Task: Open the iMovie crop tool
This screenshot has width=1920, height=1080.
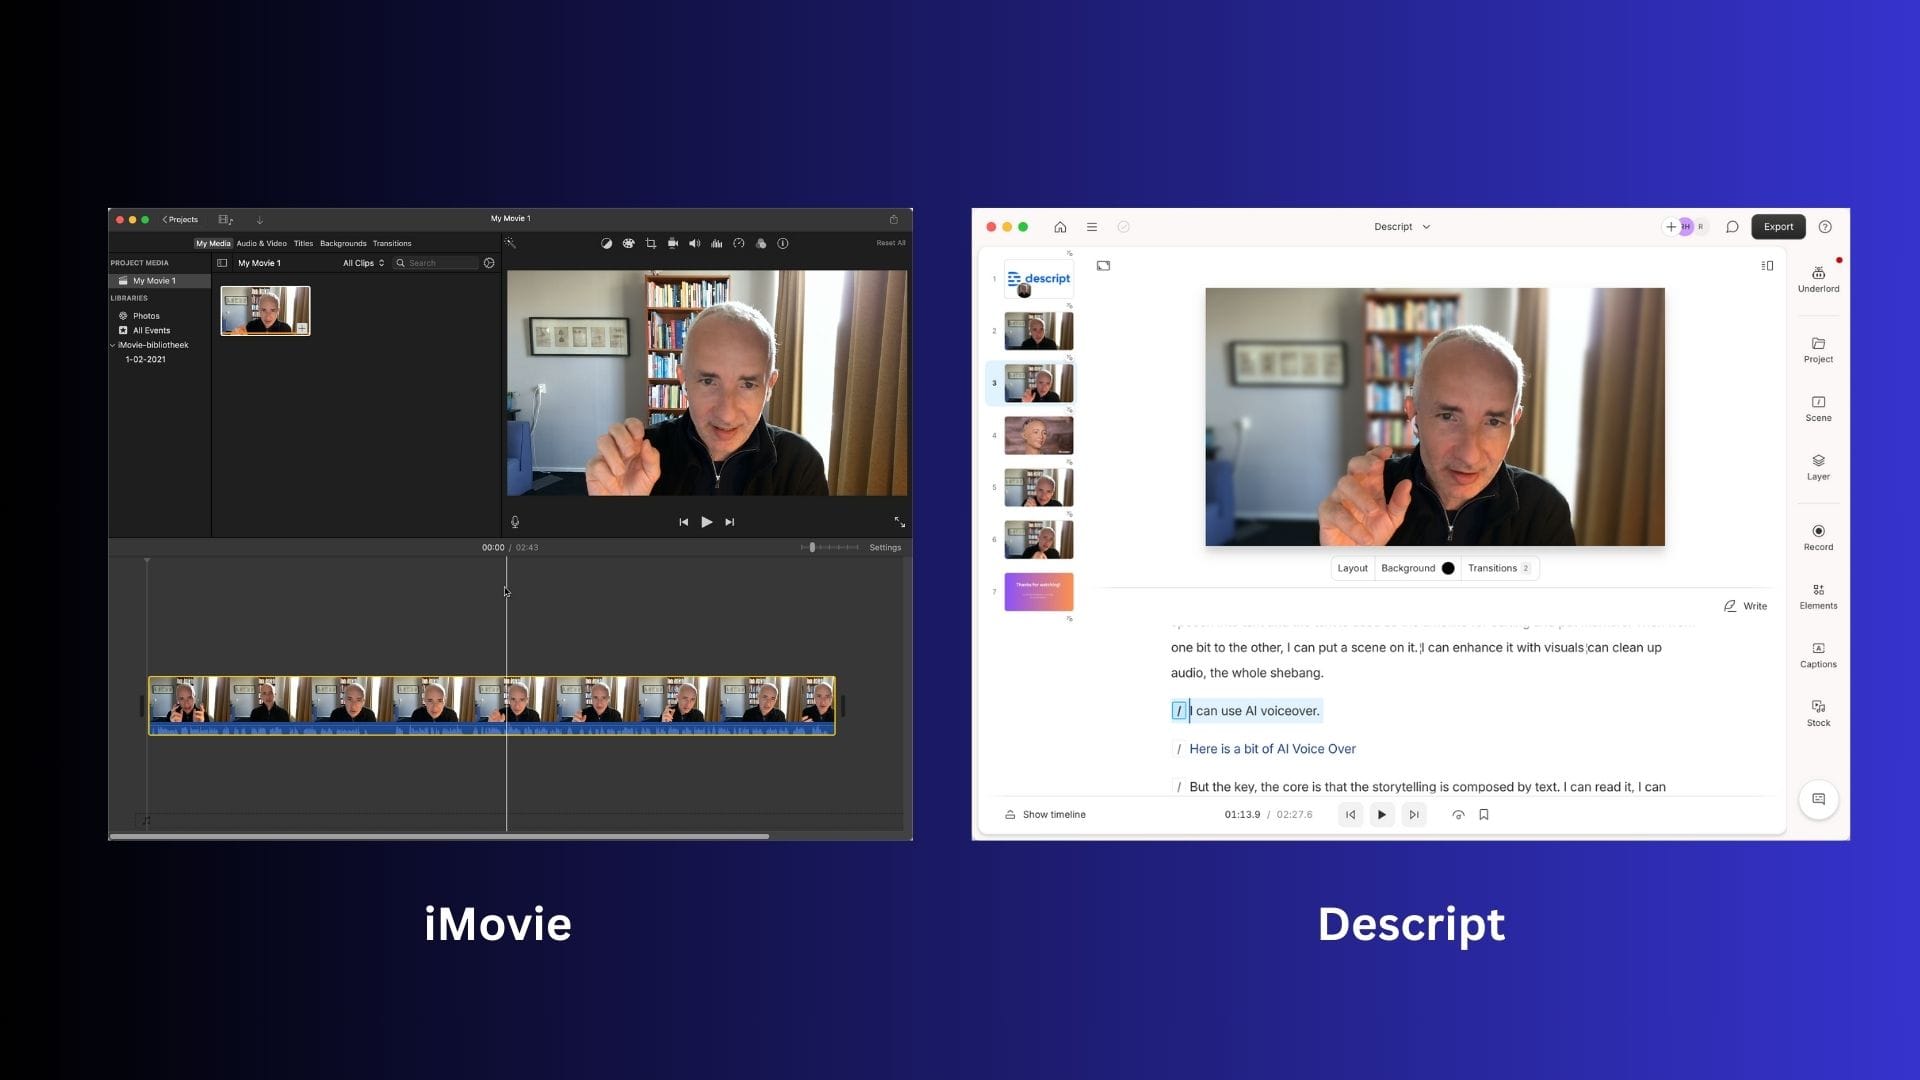Action: pyautogui.click(x=651, y=243)
